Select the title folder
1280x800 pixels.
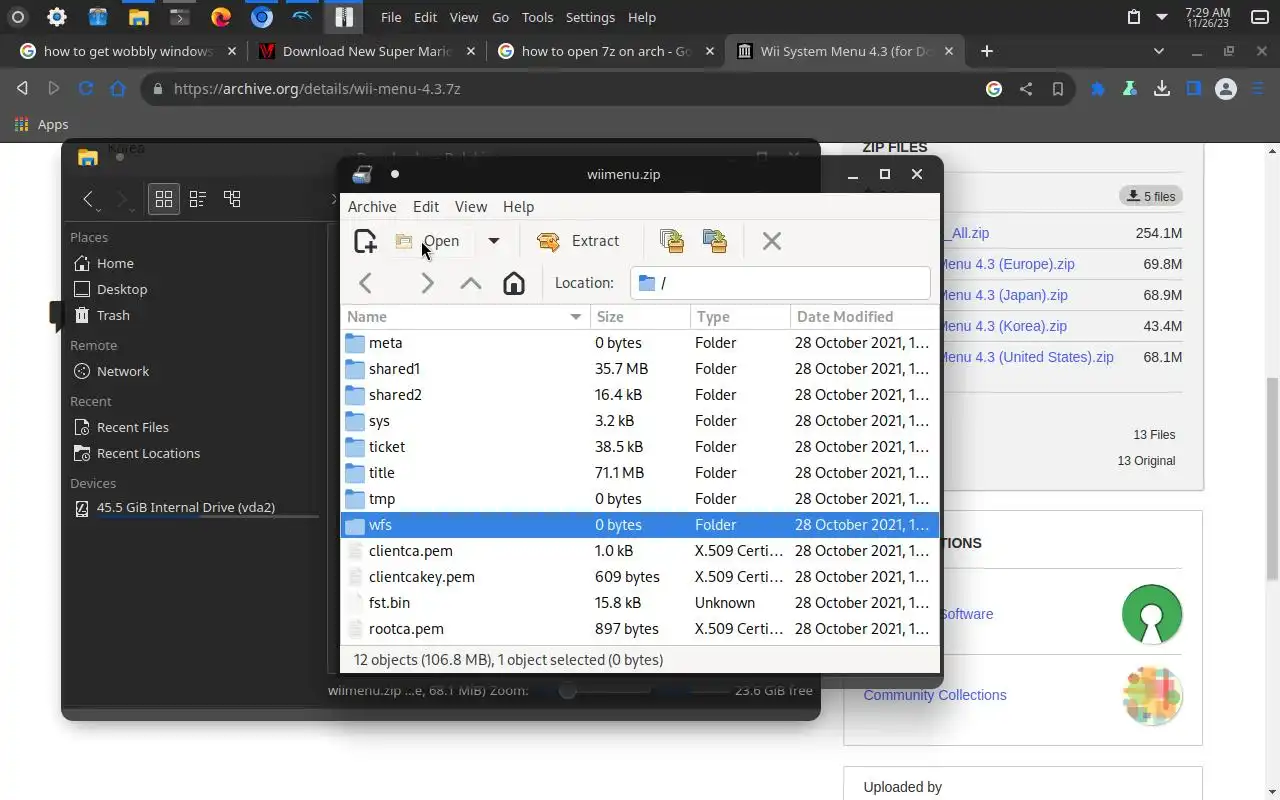click(x=640, y=473)
